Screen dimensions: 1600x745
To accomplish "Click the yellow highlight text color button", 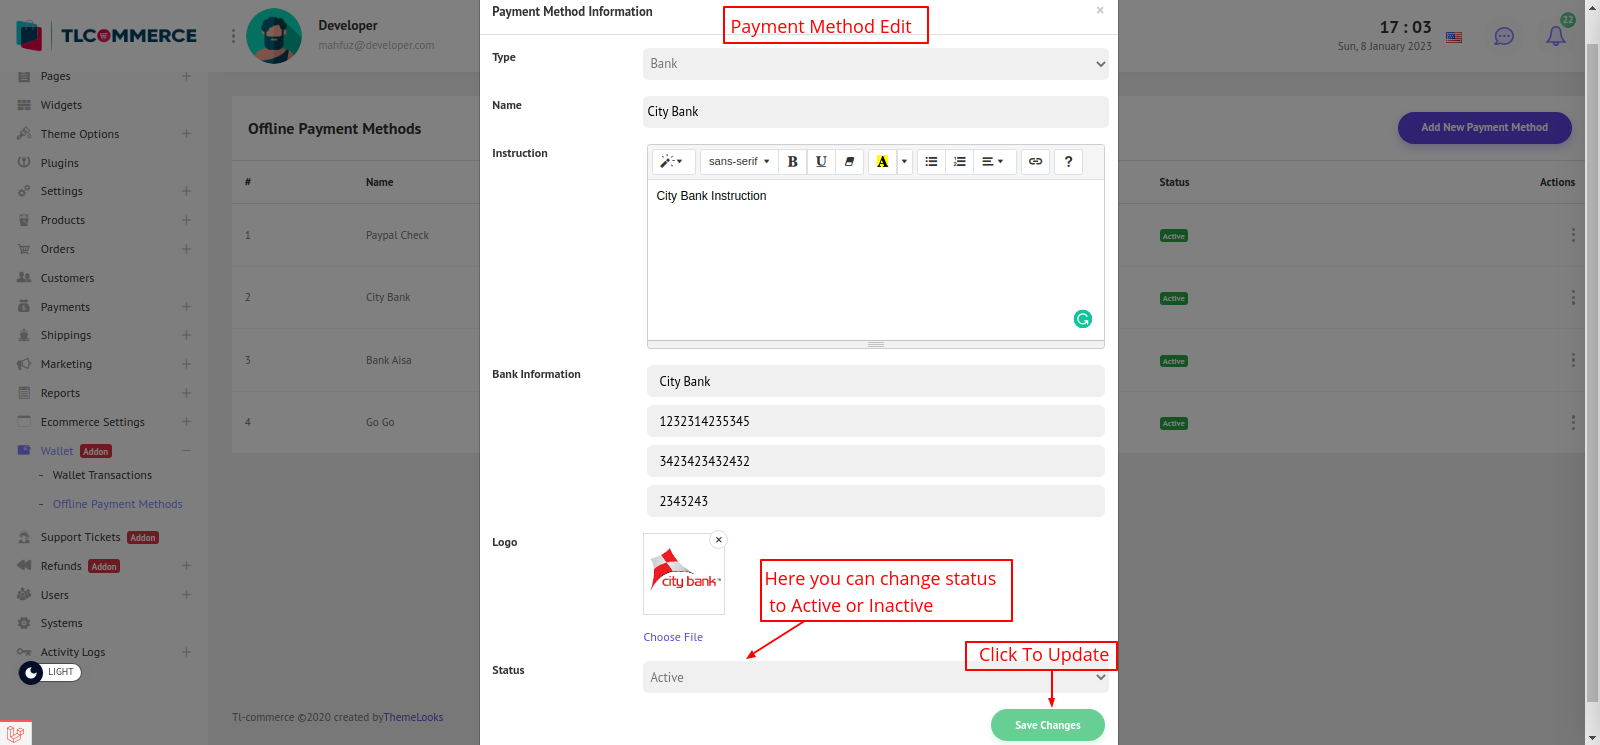I will [882, 162].
